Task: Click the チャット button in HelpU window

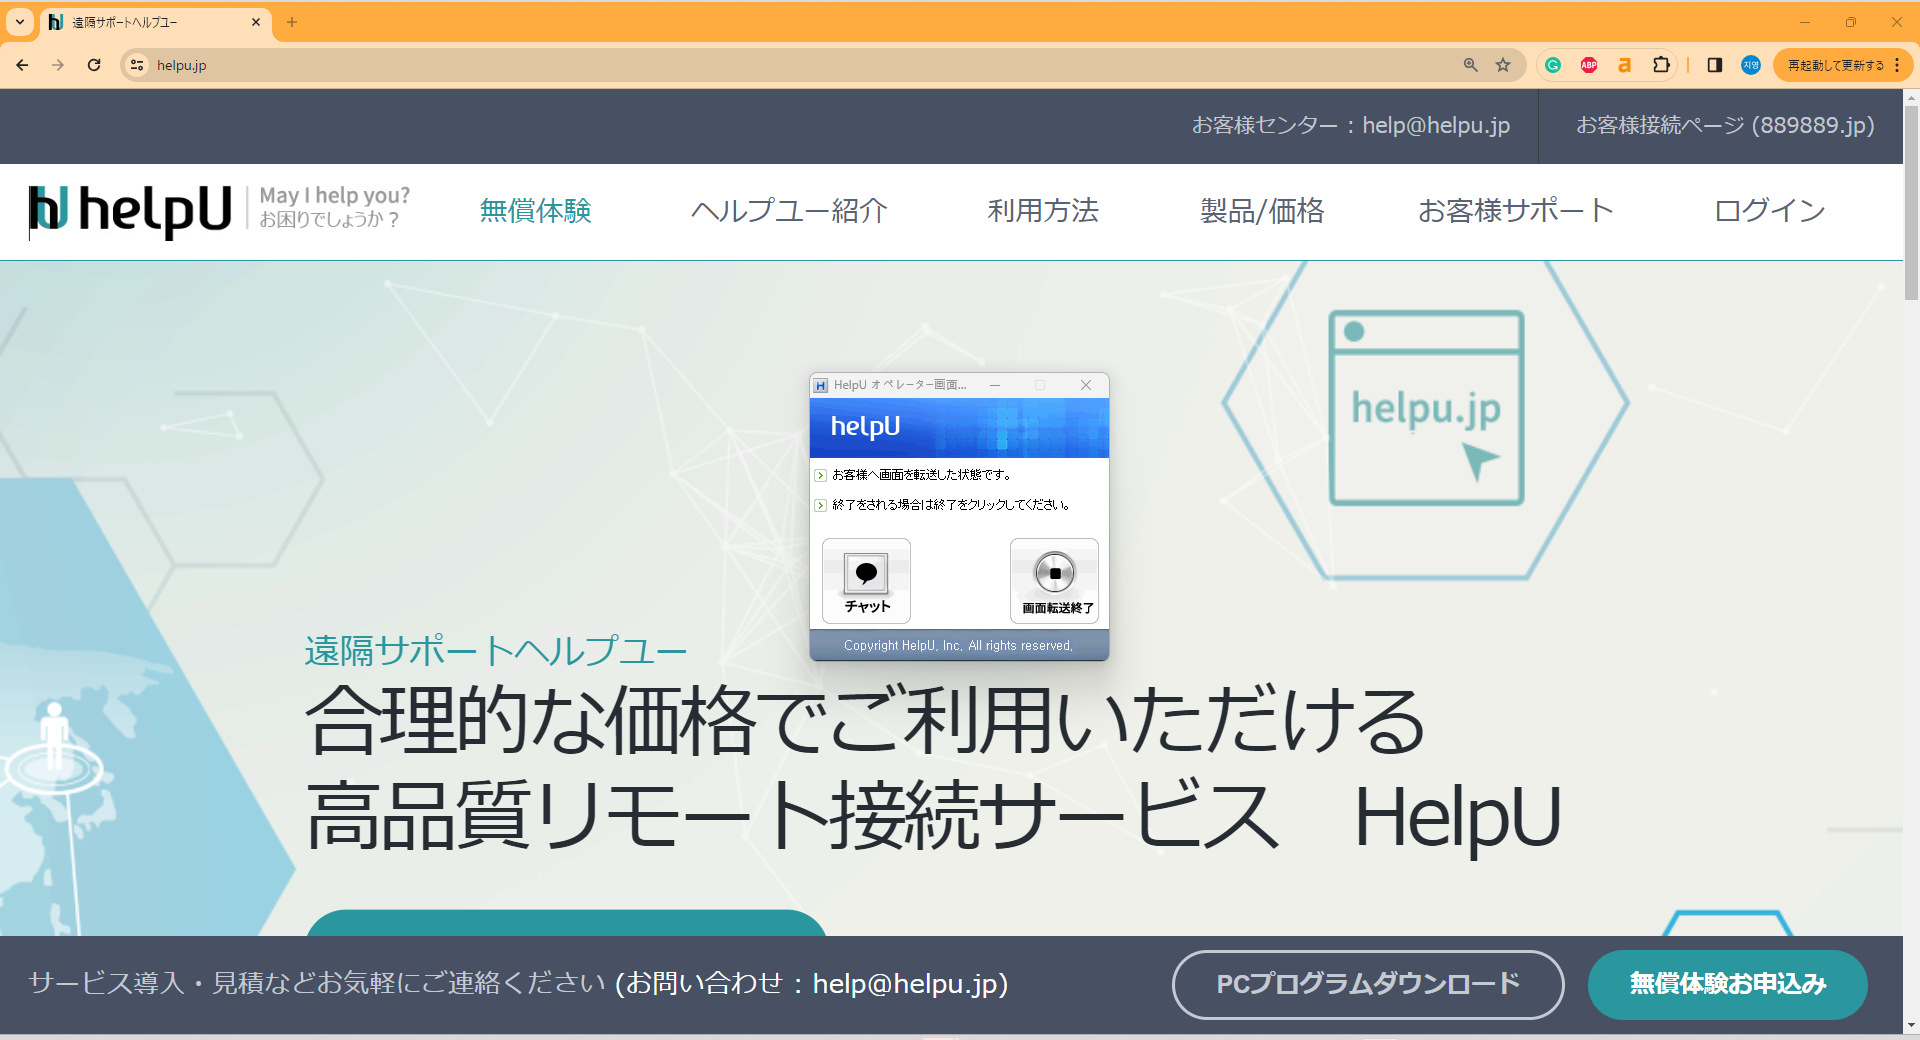Action: click(866, 581)
